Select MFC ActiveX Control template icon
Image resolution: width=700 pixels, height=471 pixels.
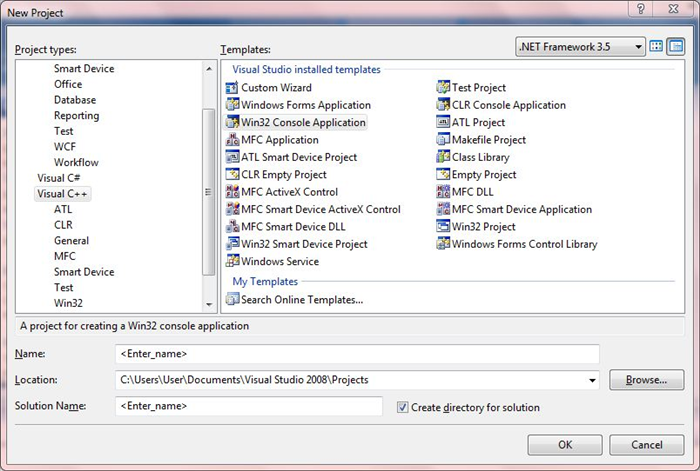click(232, 192)
